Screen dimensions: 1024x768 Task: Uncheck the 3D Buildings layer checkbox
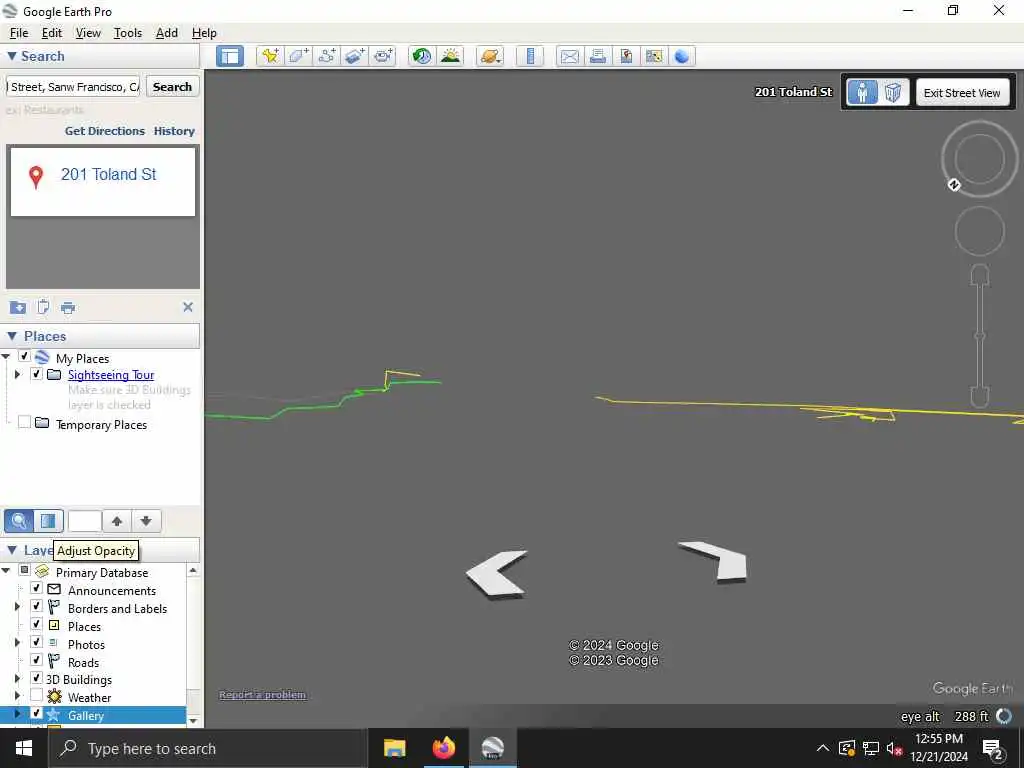tap(37, 678)
